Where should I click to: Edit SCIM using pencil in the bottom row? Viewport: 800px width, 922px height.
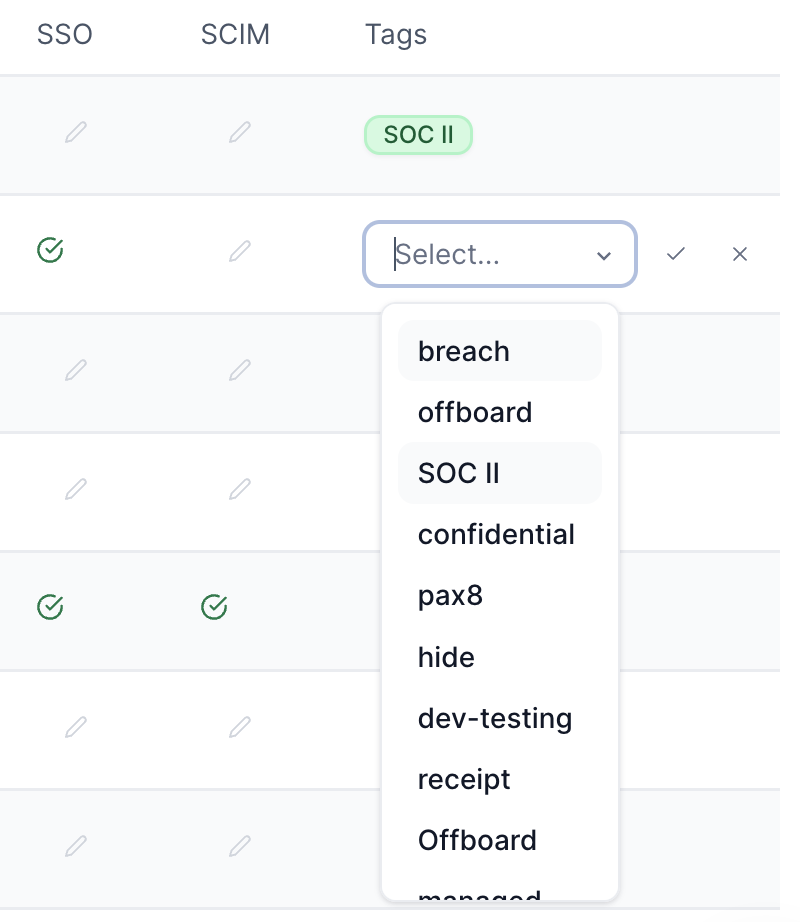click(x=239, y=846)
